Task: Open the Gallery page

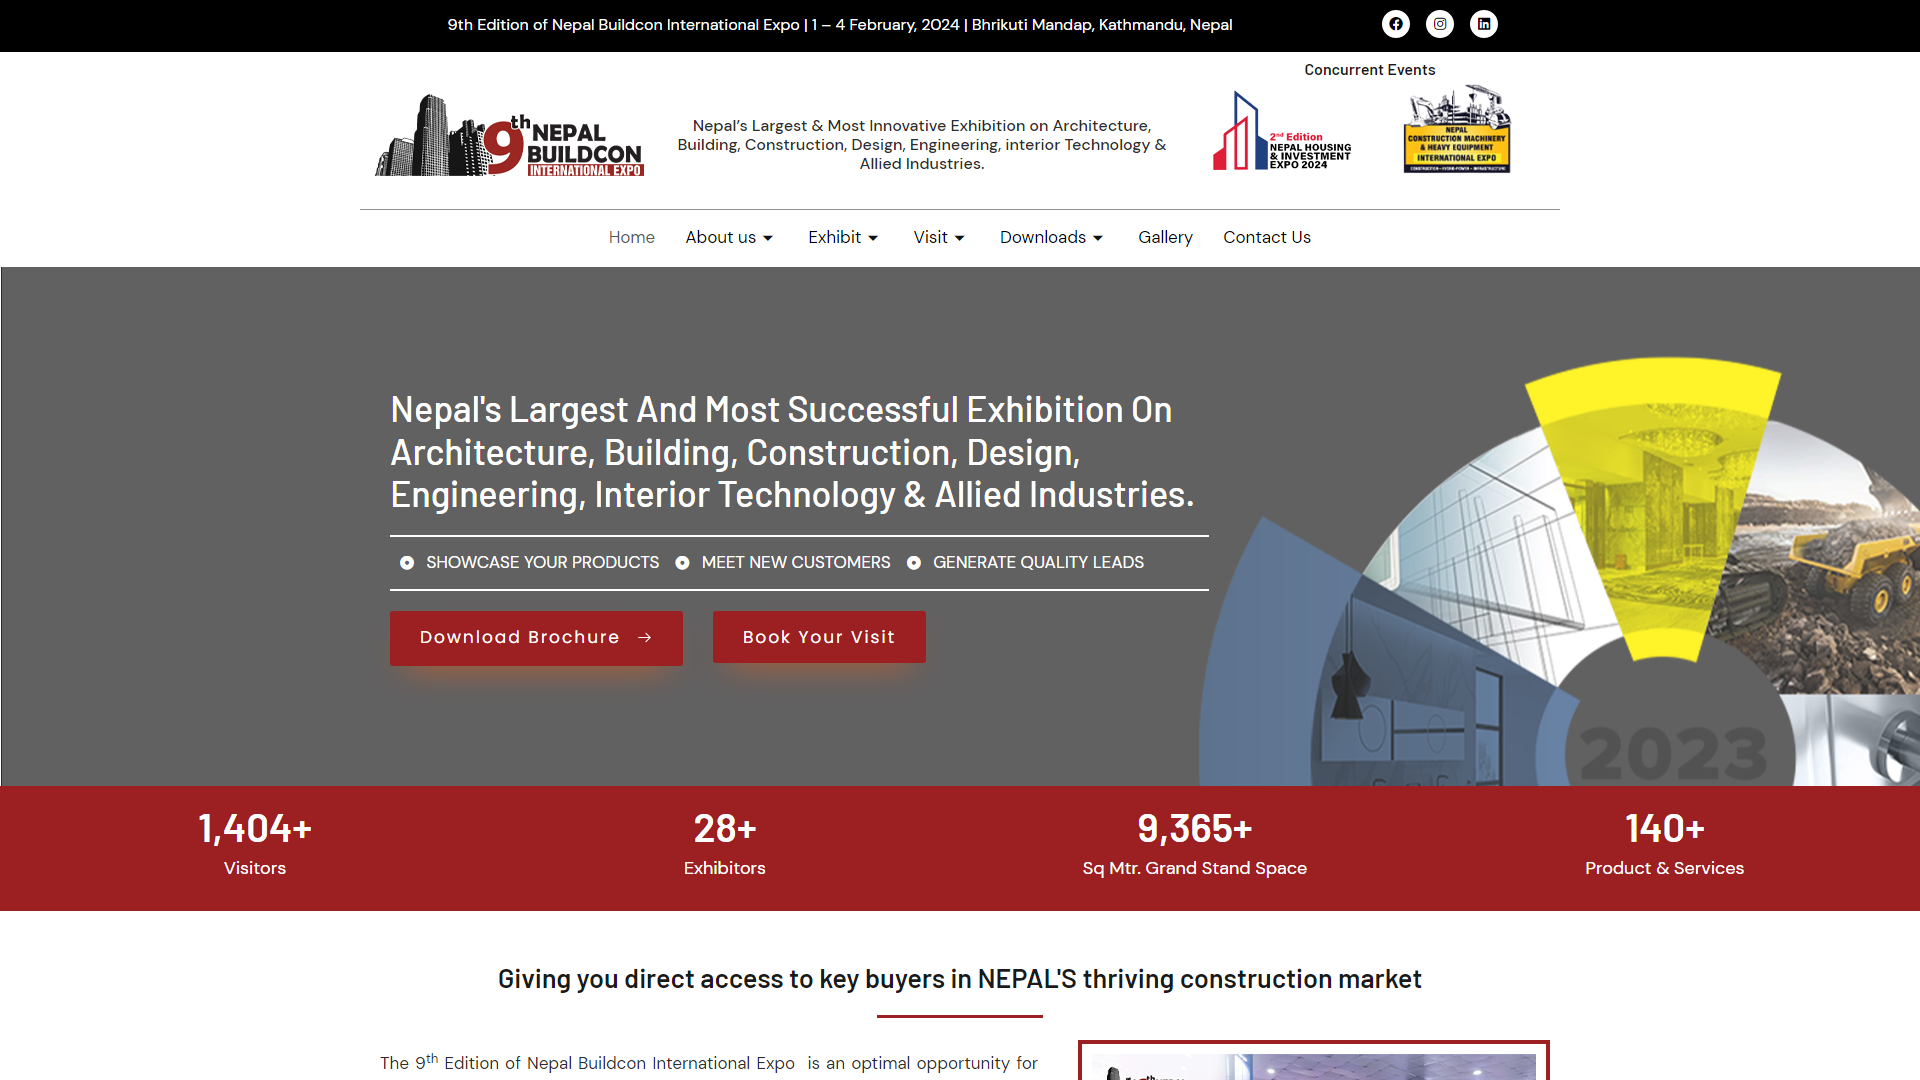Action: (x=1165, y=237)
